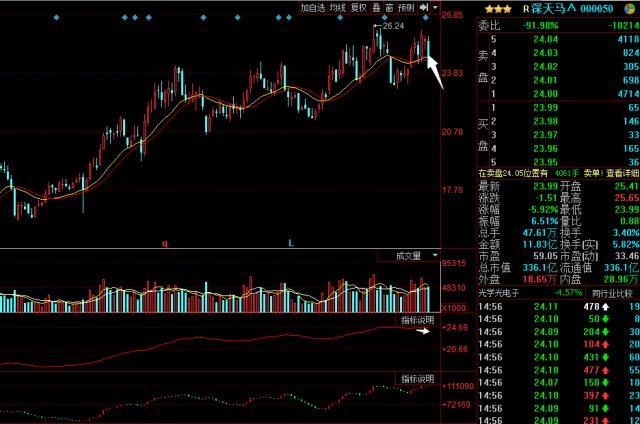Click the red up arrow beside volume 477
The image size is (640, 424).
(x=605, y=370)
